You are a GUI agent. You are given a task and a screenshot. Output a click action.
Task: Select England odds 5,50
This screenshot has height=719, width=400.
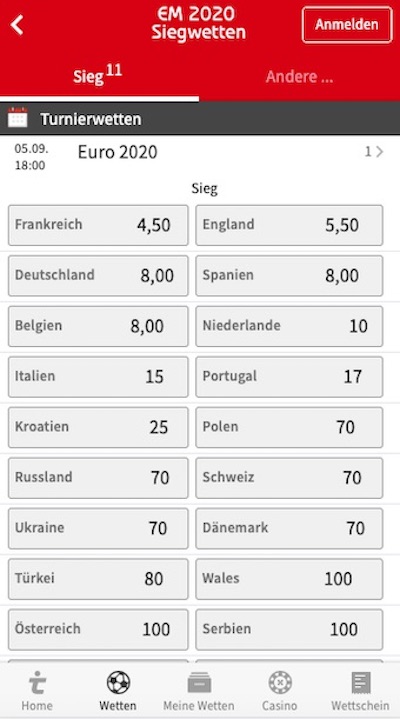(289, 225)
